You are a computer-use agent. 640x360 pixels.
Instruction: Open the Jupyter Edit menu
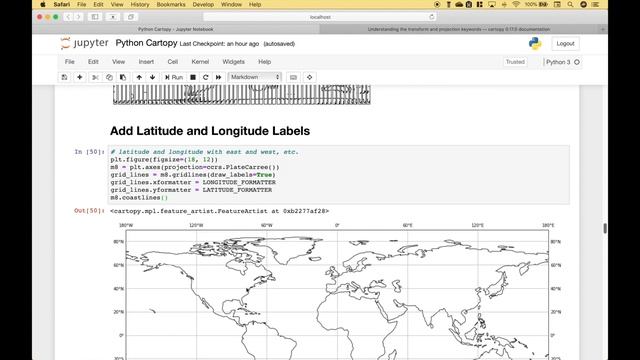tap(93, 62)
